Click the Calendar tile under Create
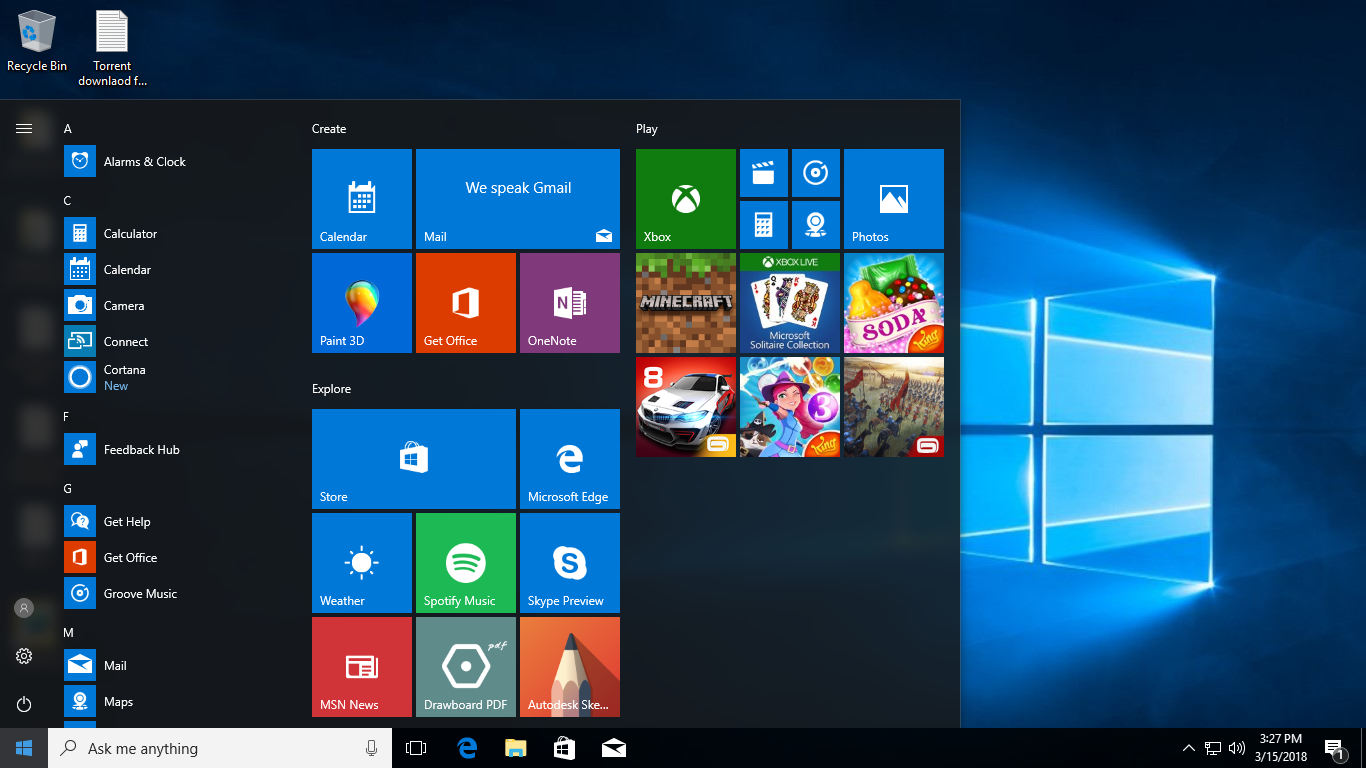Screen dimensions: 1366x768 (x=362, y=199)
